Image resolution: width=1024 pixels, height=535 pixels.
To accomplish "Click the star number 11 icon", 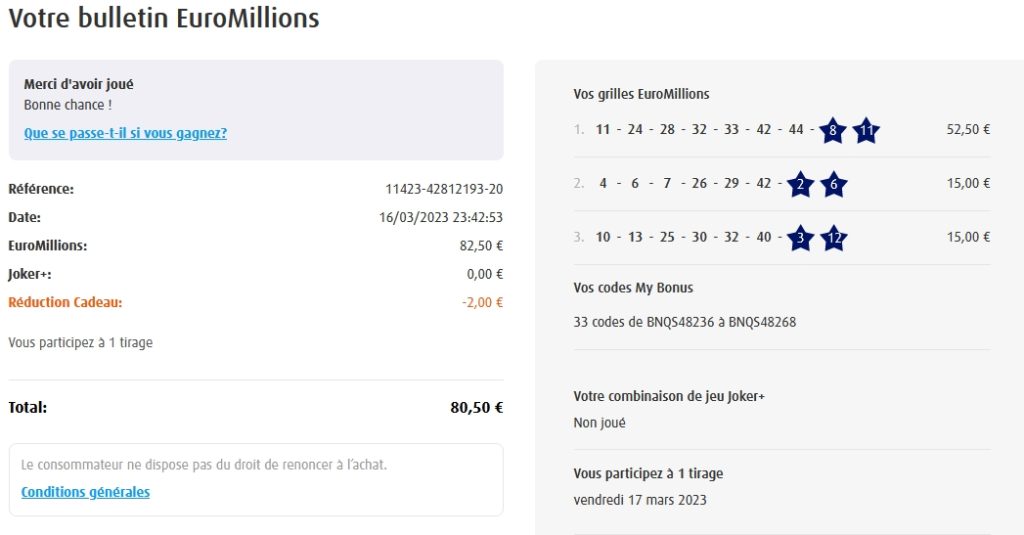I will click(866, 130).
